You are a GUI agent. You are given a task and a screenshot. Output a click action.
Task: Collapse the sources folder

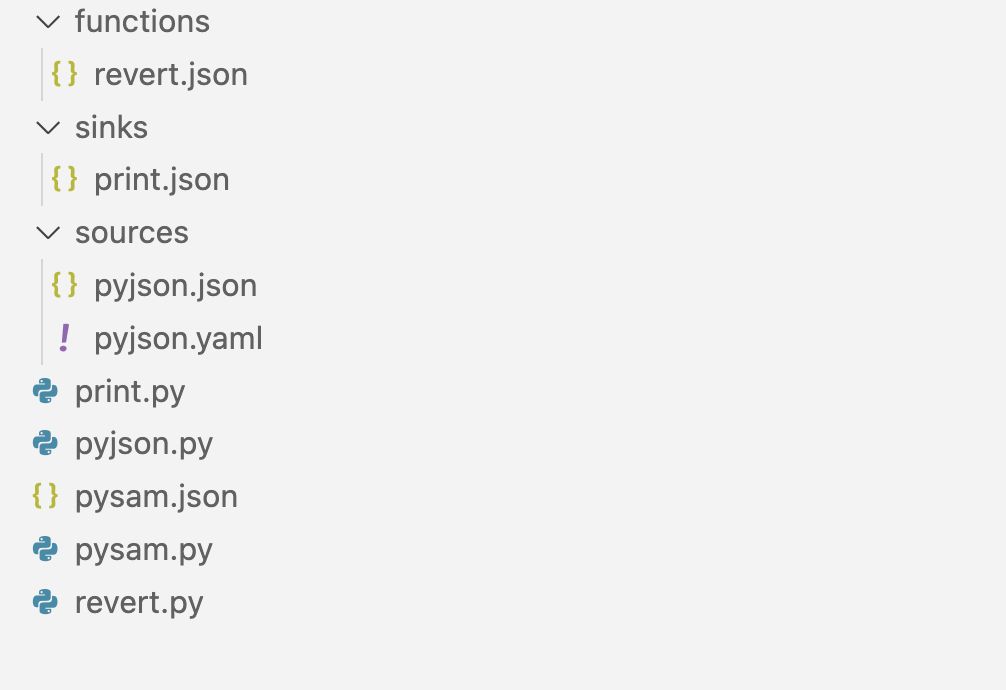click(47, 232)
